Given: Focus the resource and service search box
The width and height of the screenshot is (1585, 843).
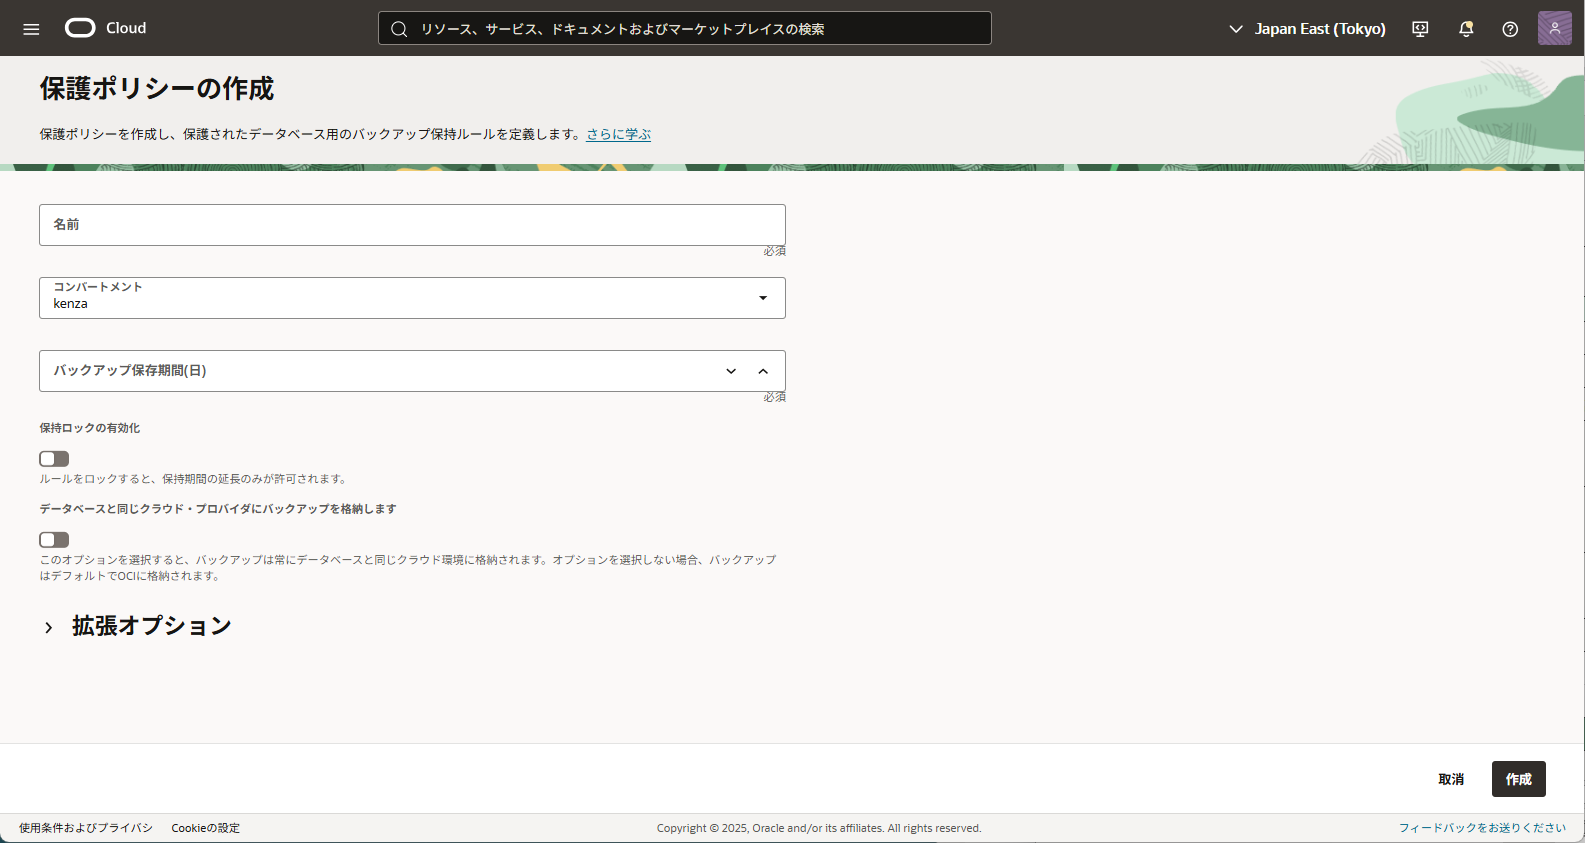Looking at the screenshot, I should pos(685,28).
